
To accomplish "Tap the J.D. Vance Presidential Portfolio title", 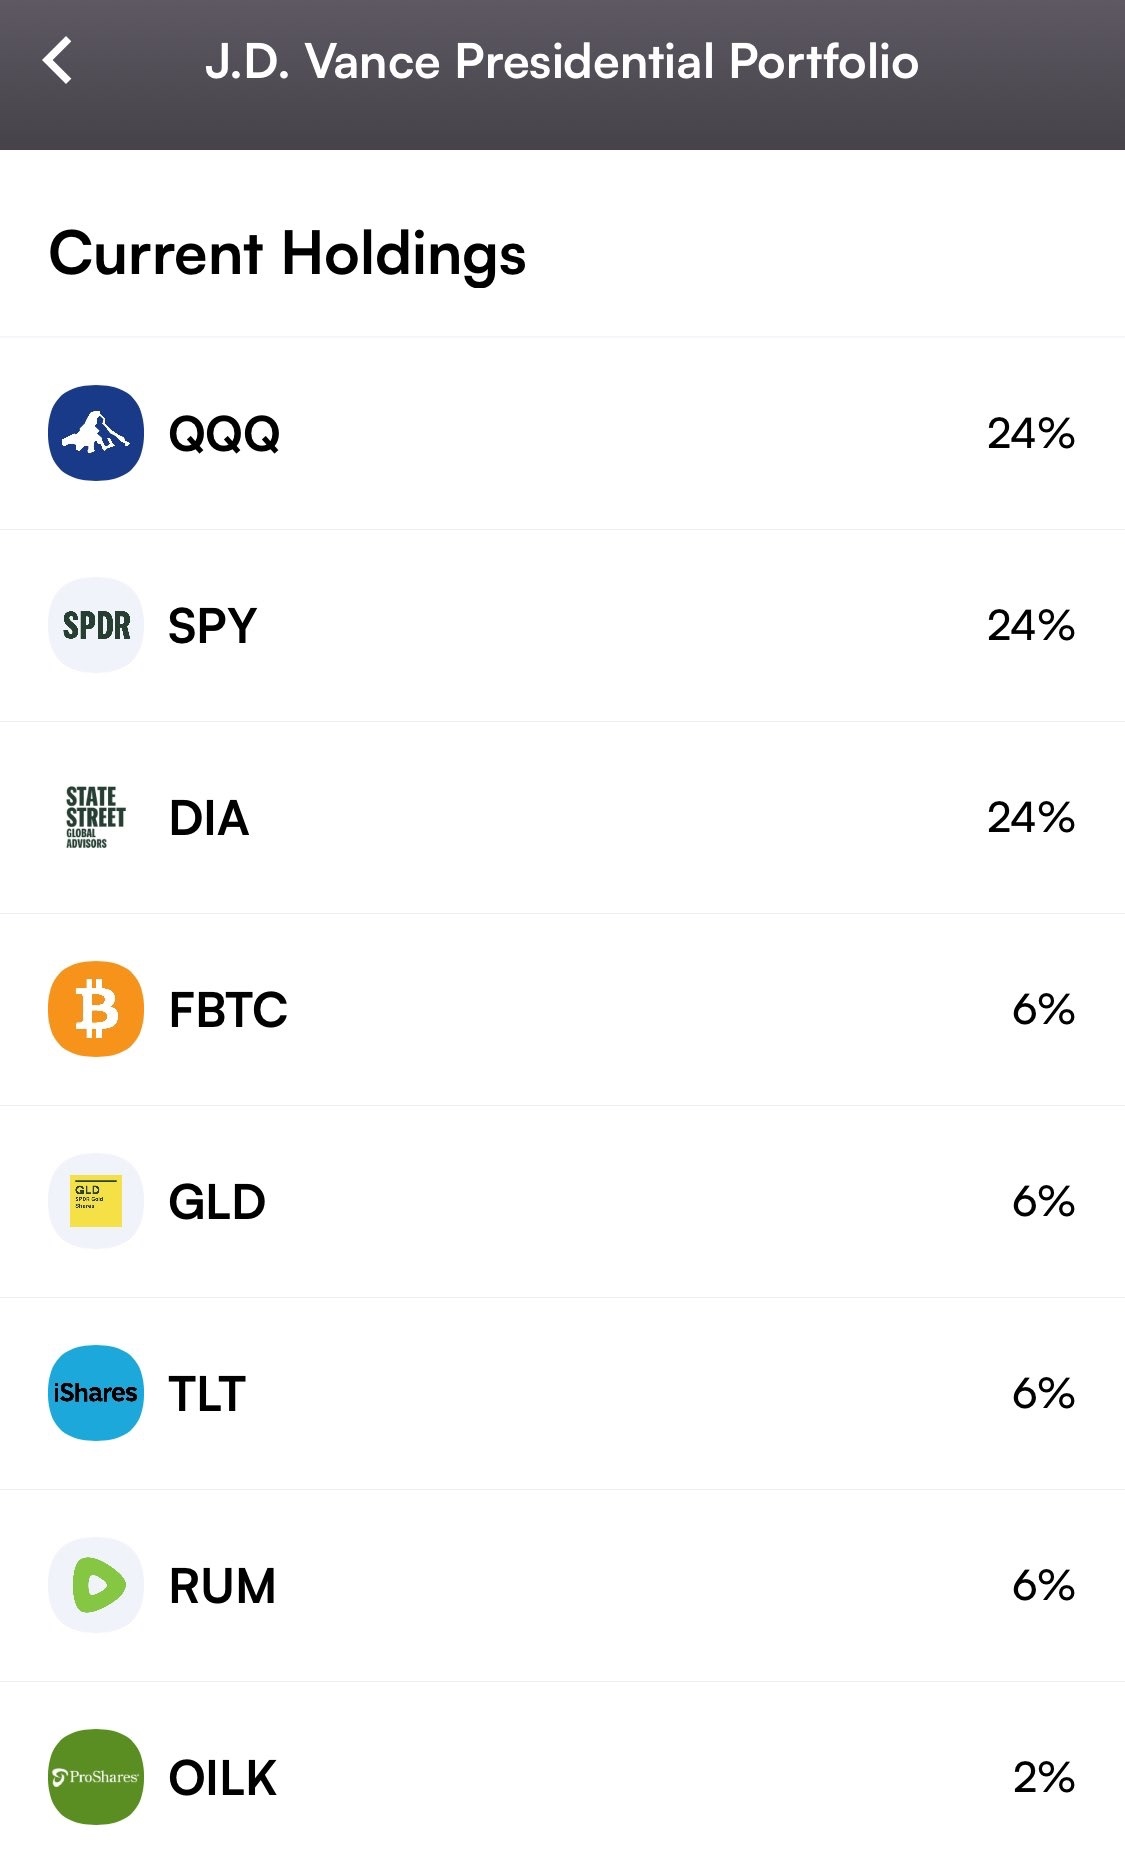I will pos(562,61).
